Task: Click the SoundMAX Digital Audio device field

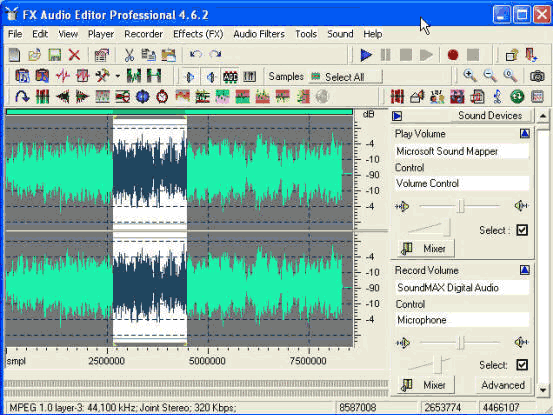Action: point(461,288)
